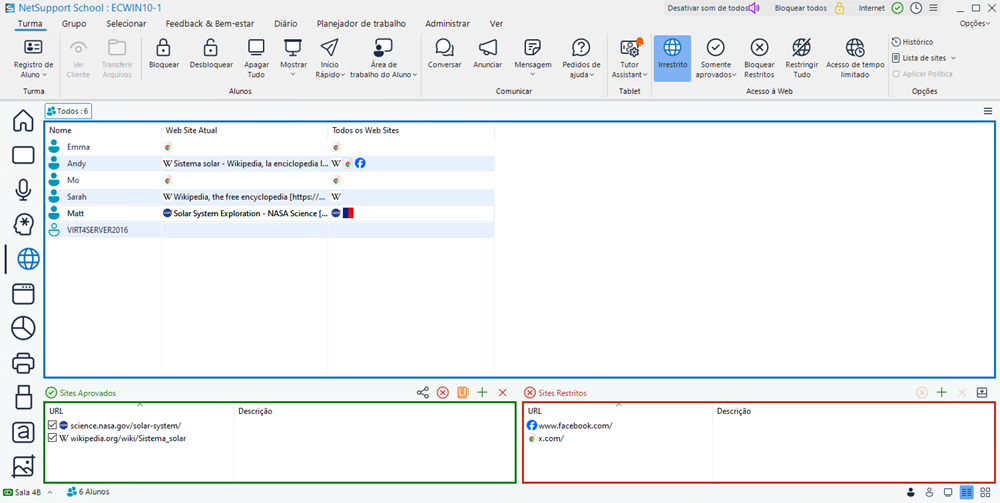Select Apagar Tudo blank screen tool

click(256, 58)
